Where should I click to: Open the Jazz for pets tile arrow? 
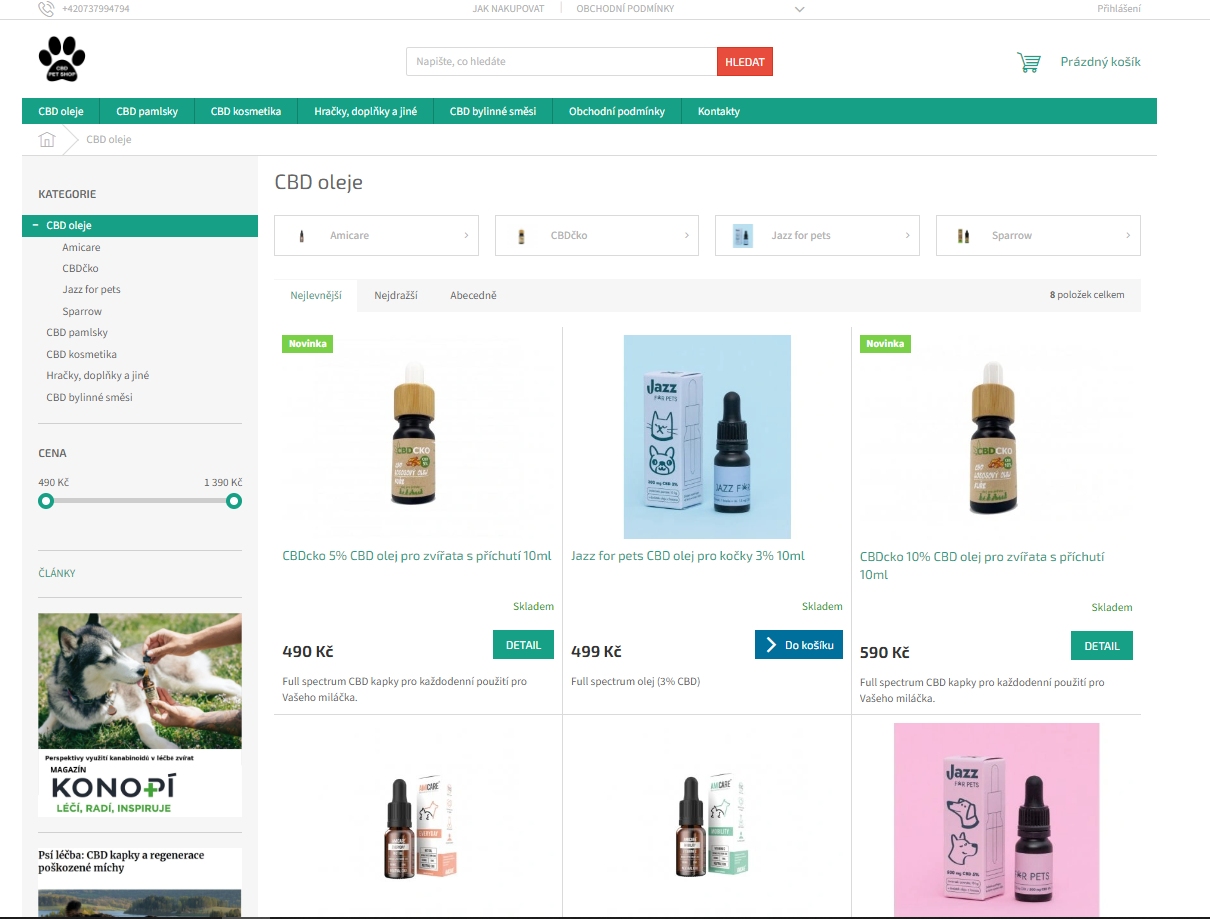[x=907, y=236]
